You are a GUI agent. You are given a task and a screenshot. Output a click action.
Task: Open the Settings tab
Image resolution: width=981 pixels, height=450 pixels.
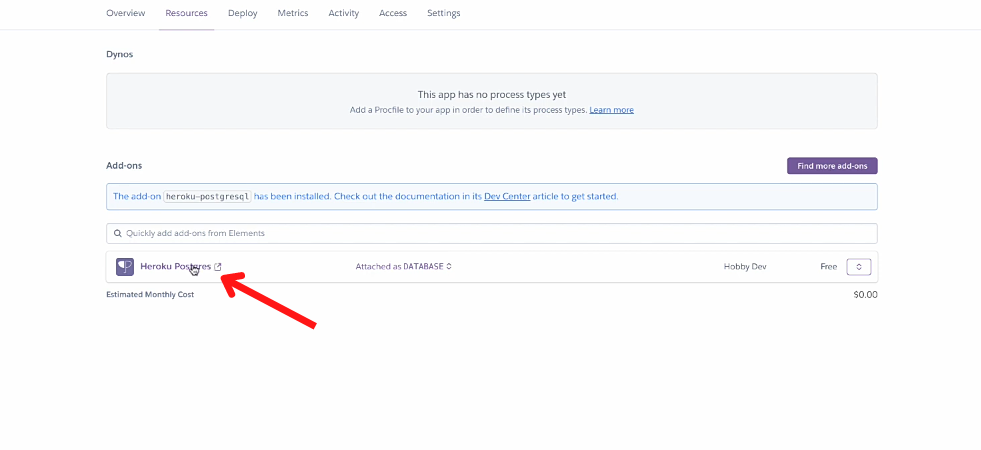444,13
